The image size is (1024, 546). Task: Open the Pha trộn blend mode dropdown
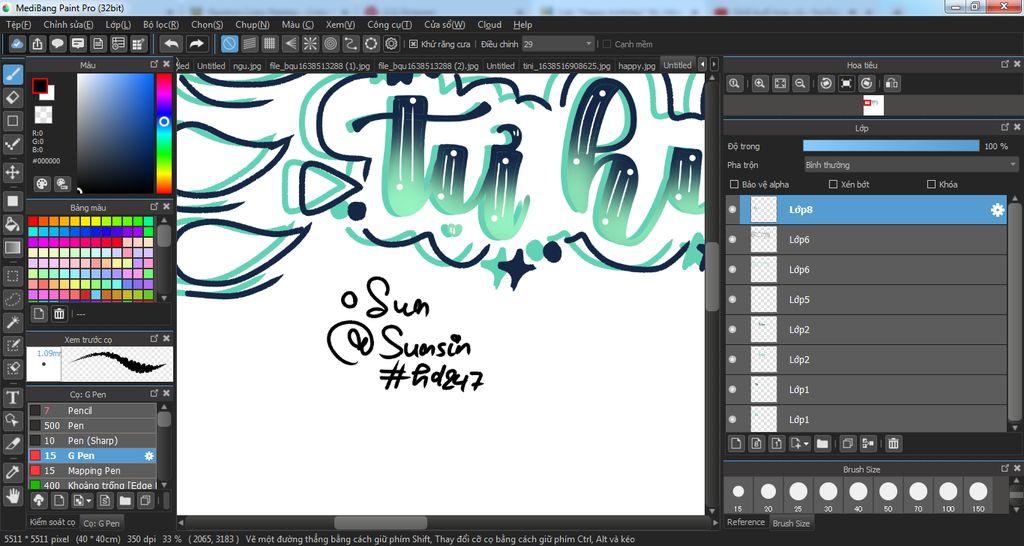pyautogui.click(x=911, y=165)
